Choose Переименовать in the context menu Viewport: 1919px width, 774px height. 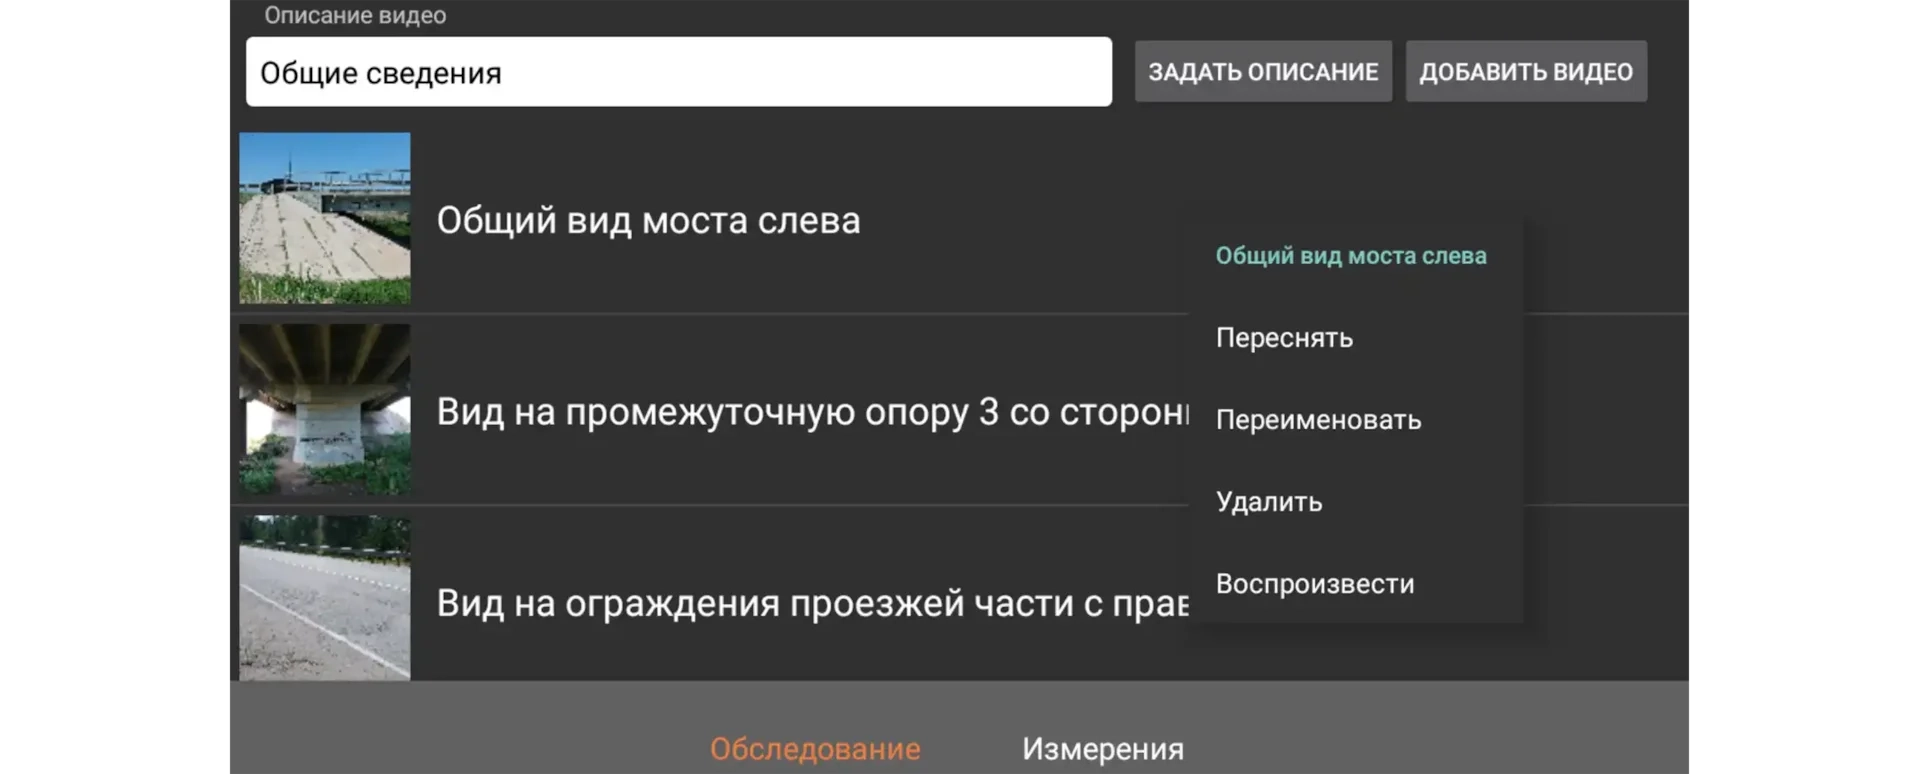[1318, 420]
